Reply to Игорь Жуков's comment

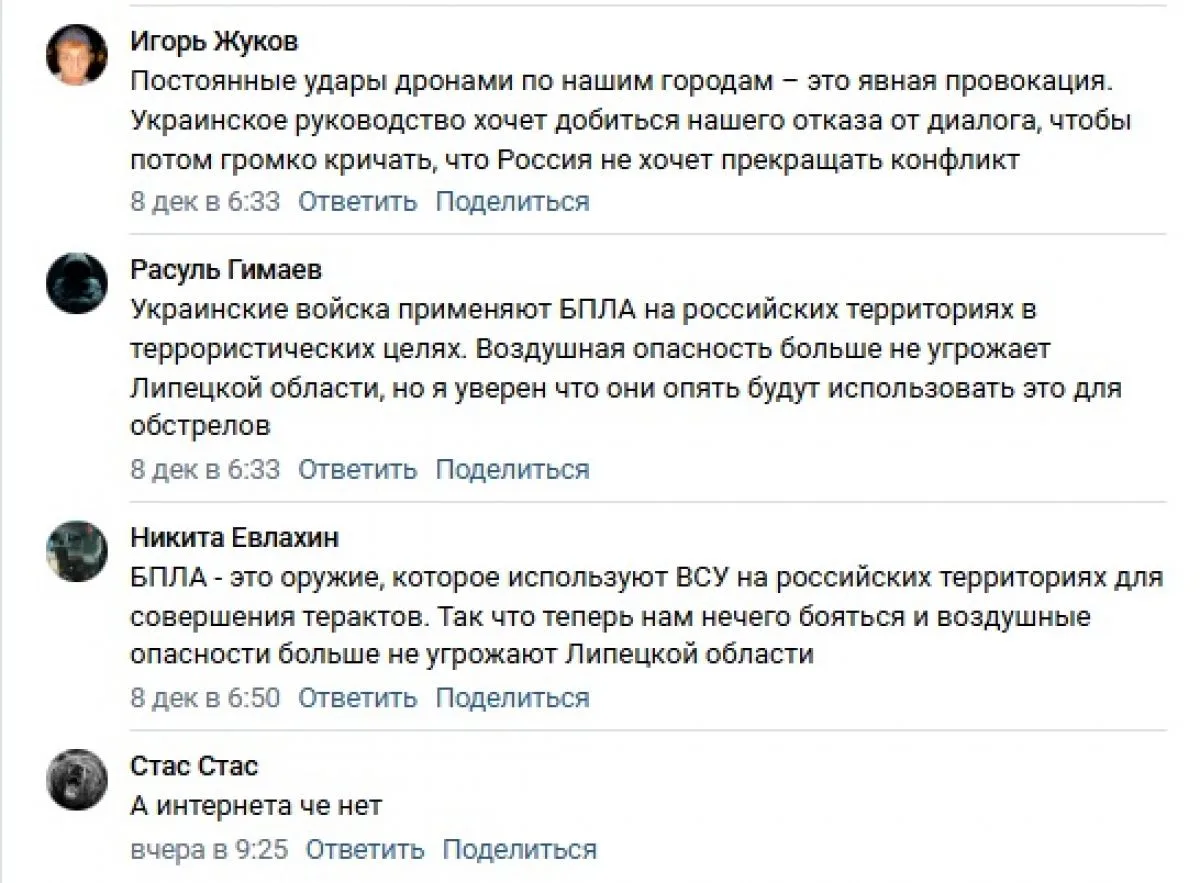point(357,201)
